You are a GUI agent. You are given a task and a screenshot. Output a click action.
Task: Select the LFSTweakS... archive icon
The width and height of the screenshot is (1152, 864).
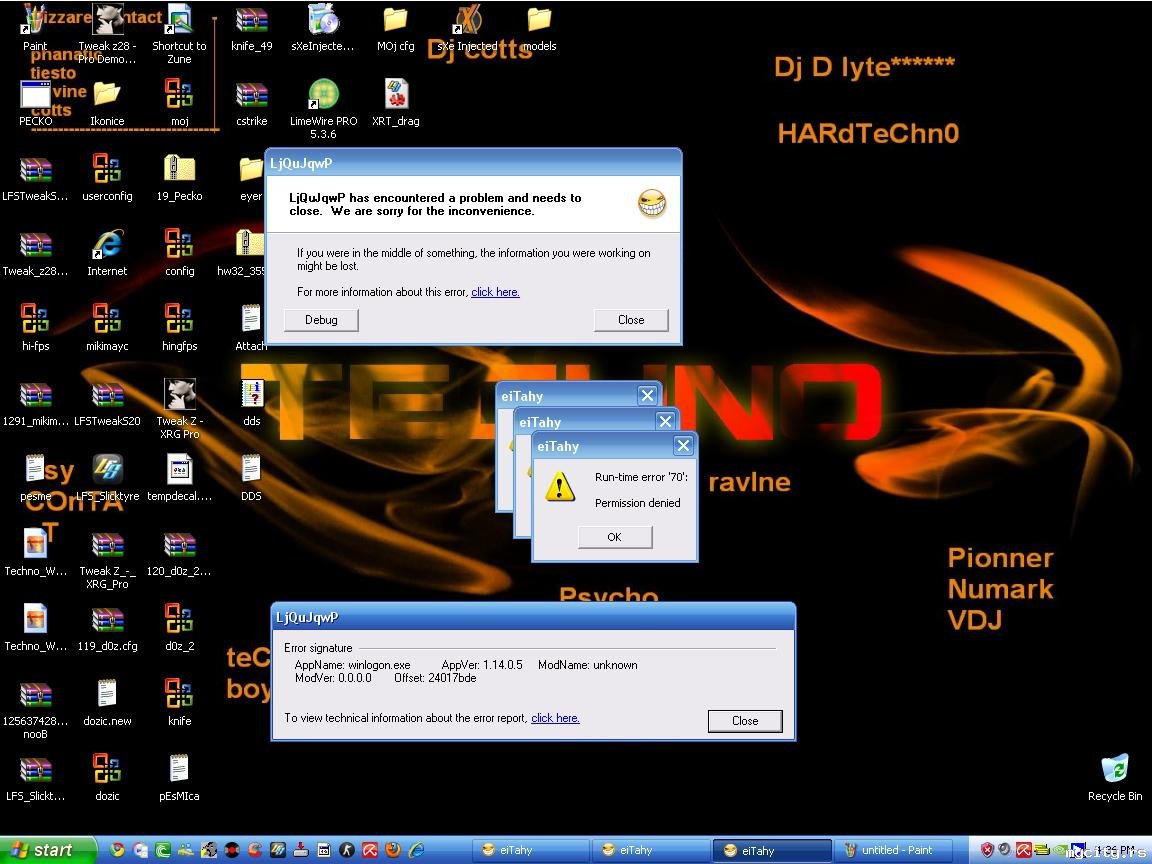(x=35, y=179)
